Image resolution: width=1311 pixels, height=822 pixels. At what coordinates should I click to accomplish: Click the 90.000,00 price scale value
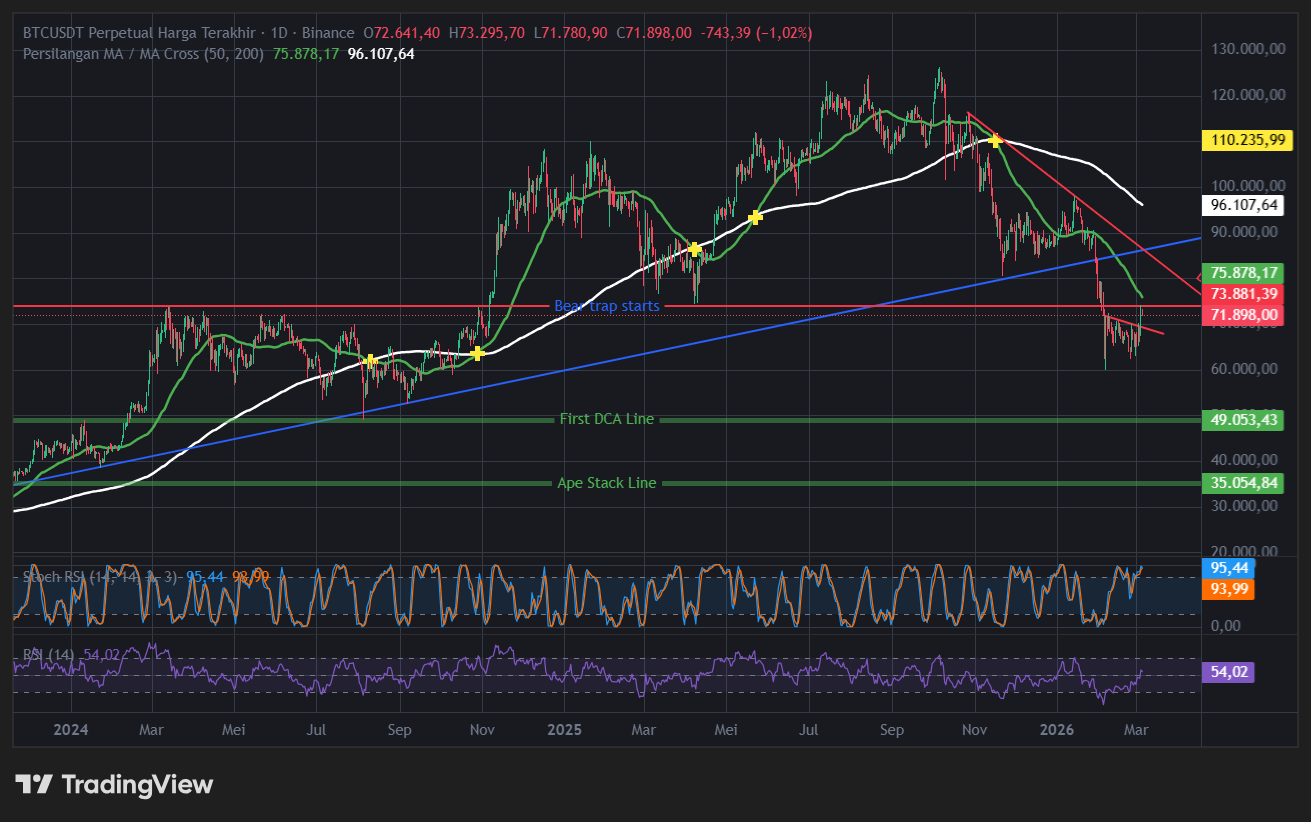pos(1244,232)
